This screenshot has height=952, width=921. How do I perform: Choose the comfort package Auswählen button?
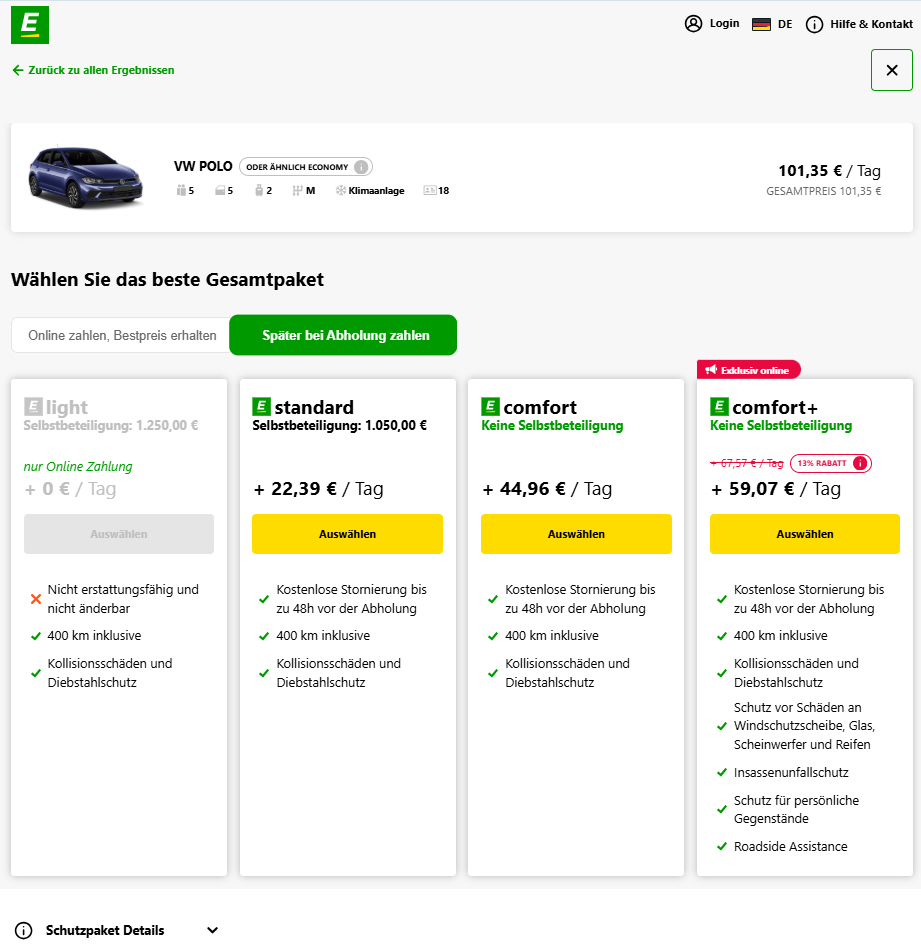pos(576,534)
